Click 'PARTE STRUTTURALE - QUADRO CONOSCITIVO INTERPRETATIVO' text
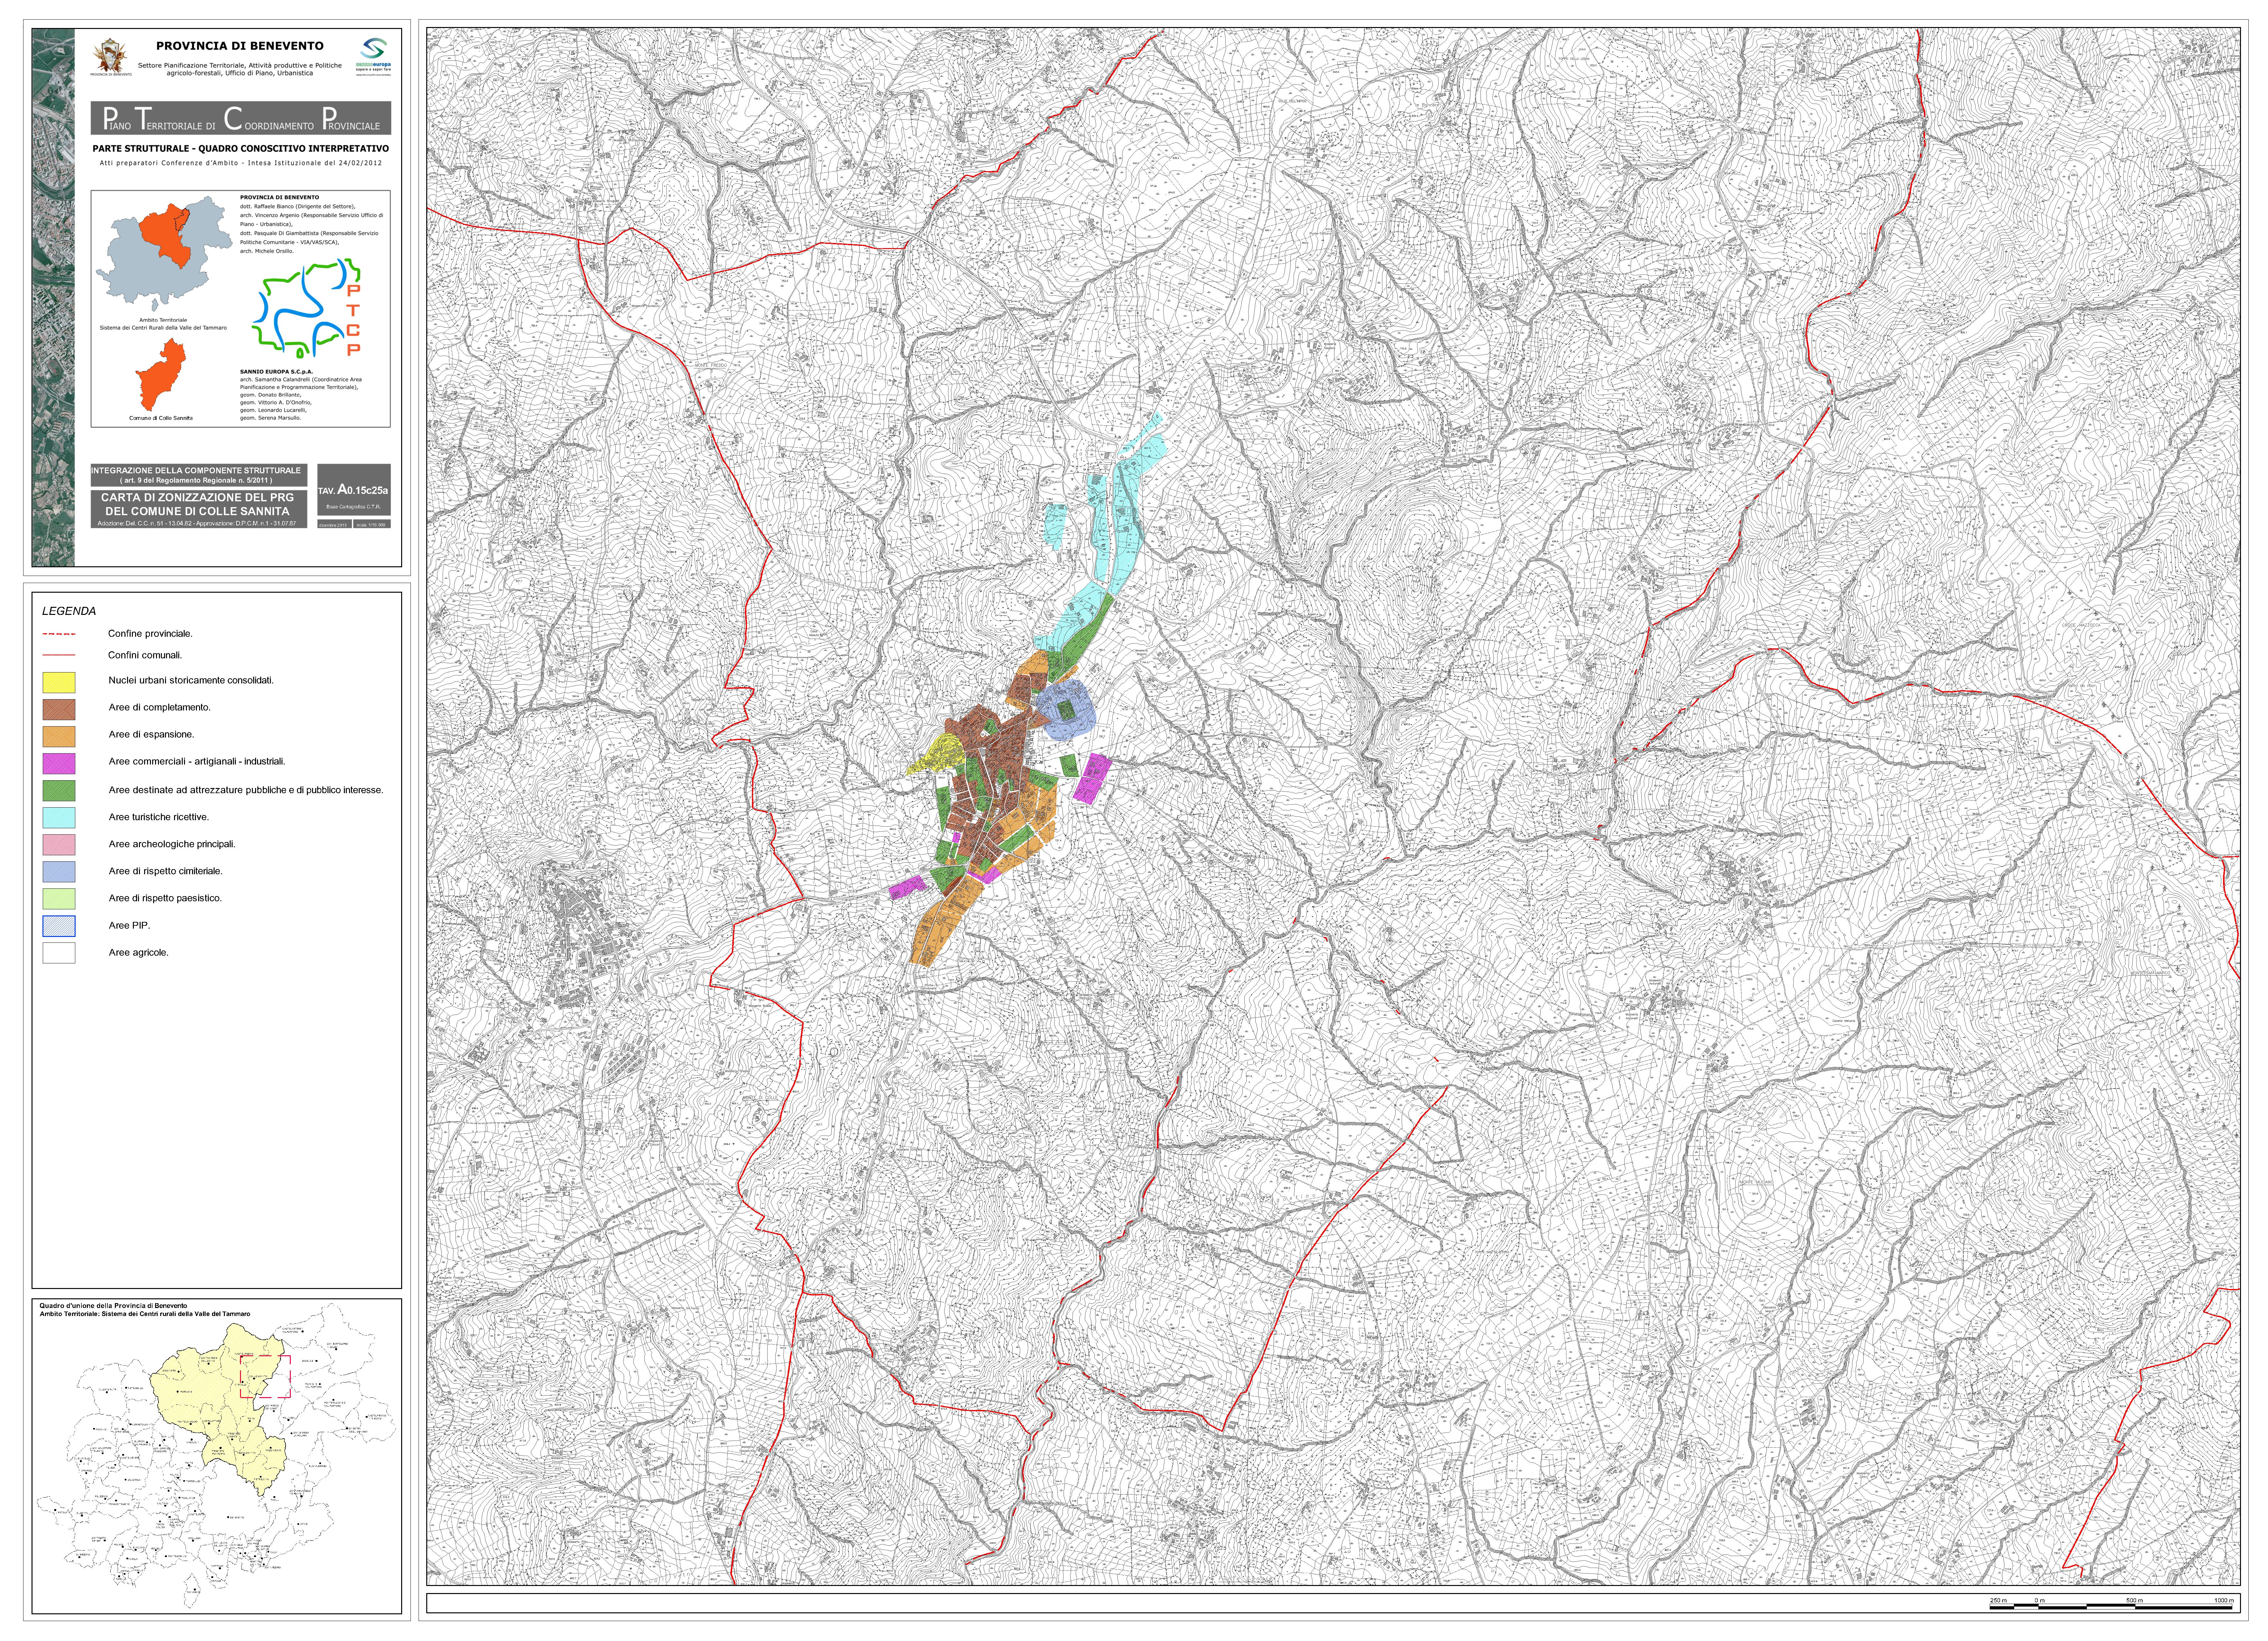 (241, 149)
